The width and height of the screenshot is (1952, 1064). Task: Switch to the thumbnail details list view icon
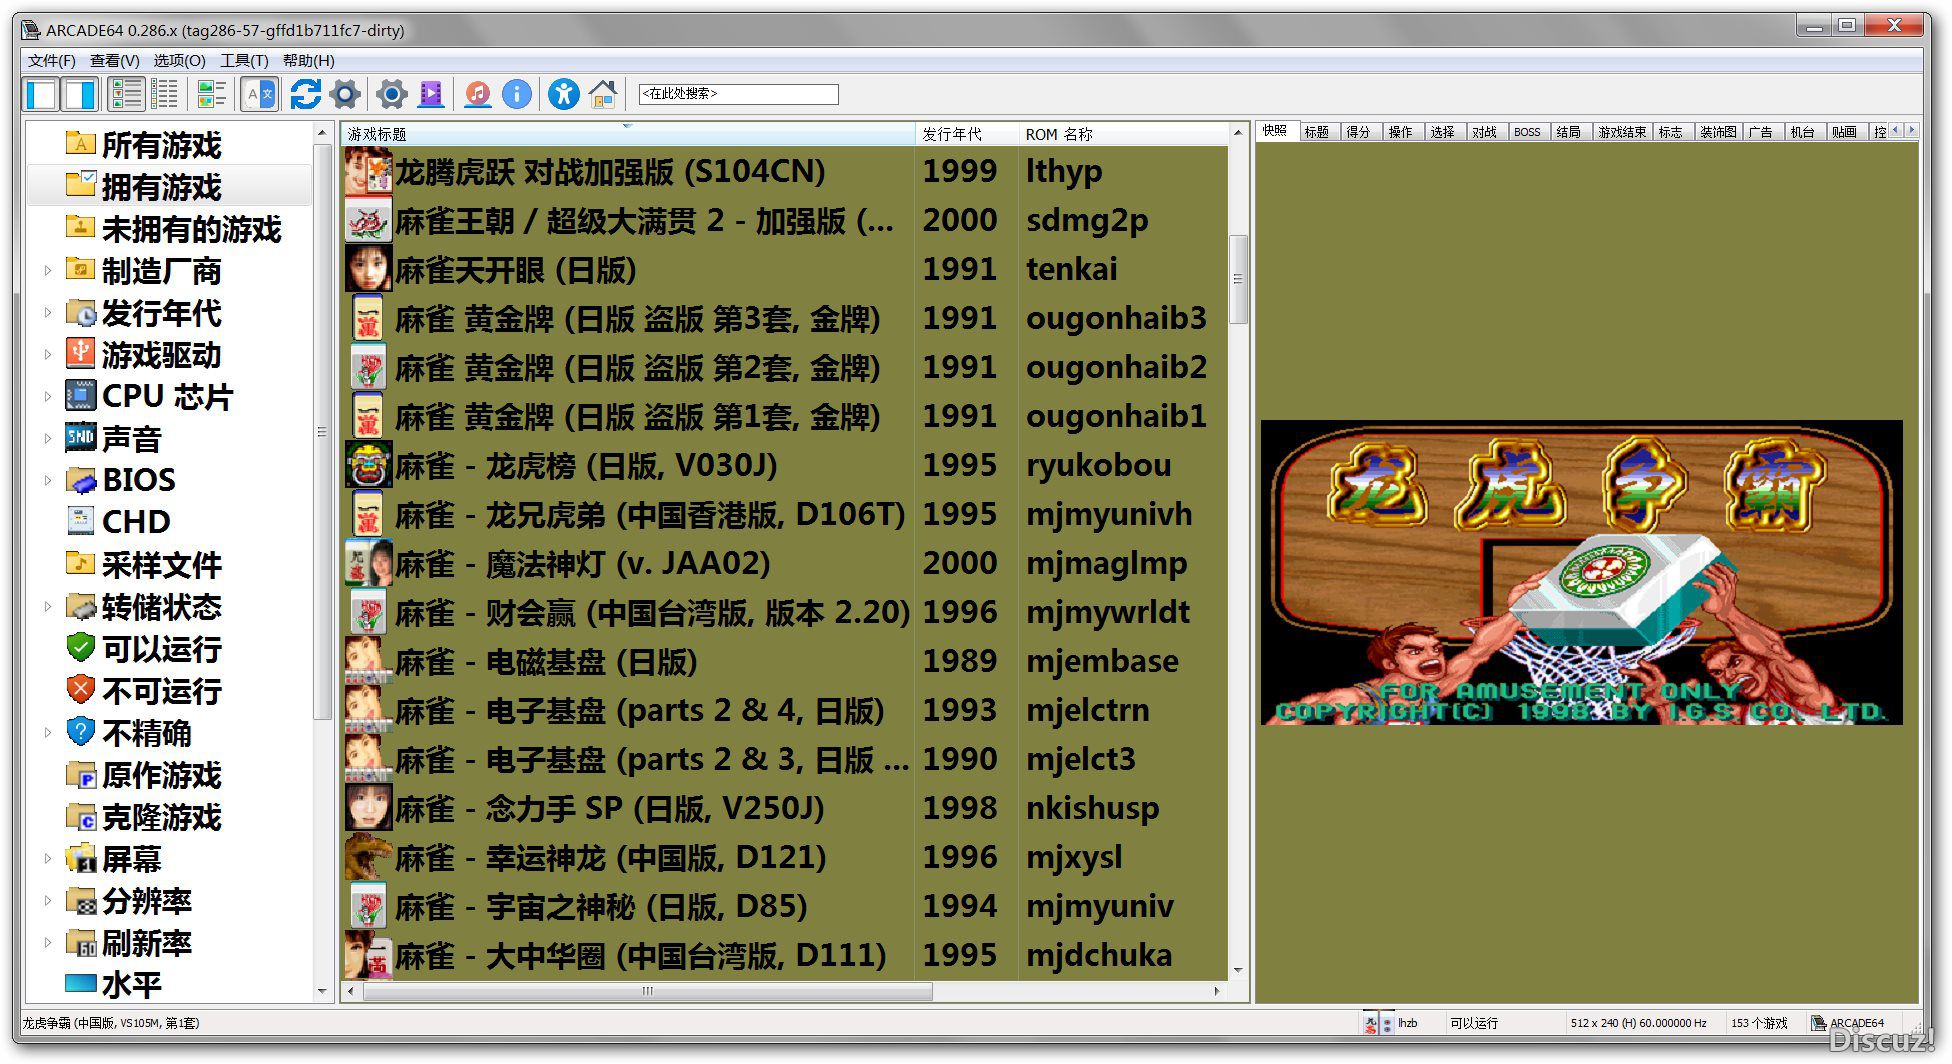pos(127,95)
